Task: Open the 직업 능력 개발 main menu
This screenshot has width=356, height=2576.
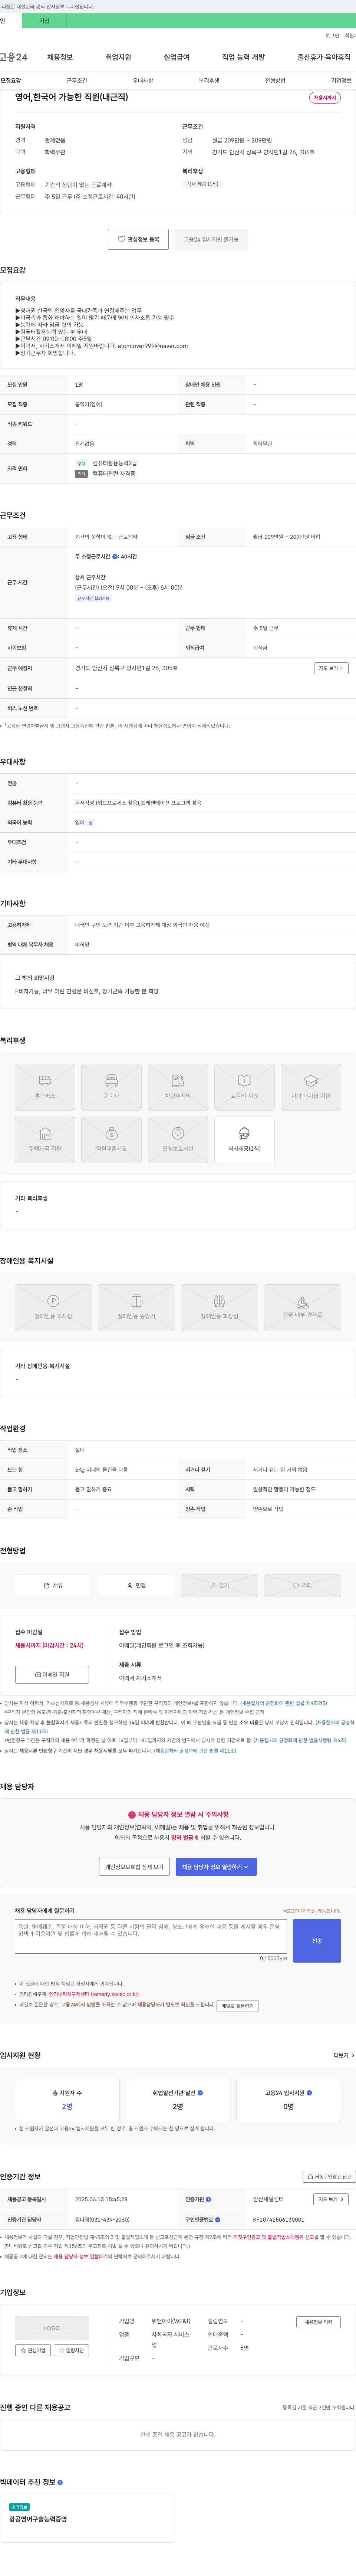Action: 243,57
